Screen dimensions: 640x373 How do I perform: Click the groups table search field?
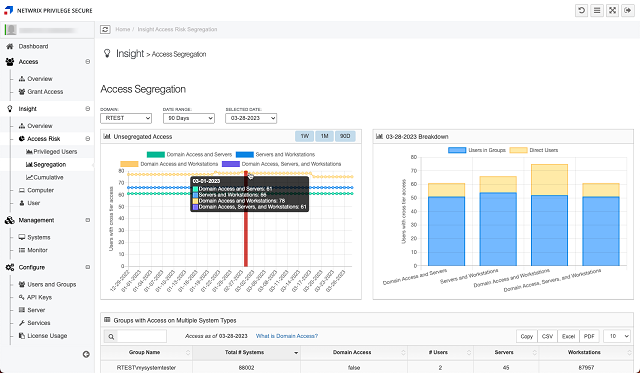[x=141, y=337]
